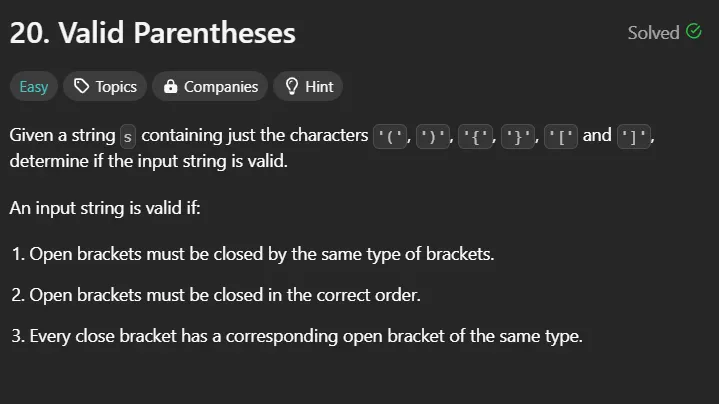The width and height of the screenshot is (719, 404).
Task: Click the '(' code snippet
Action: coord(390,136)
